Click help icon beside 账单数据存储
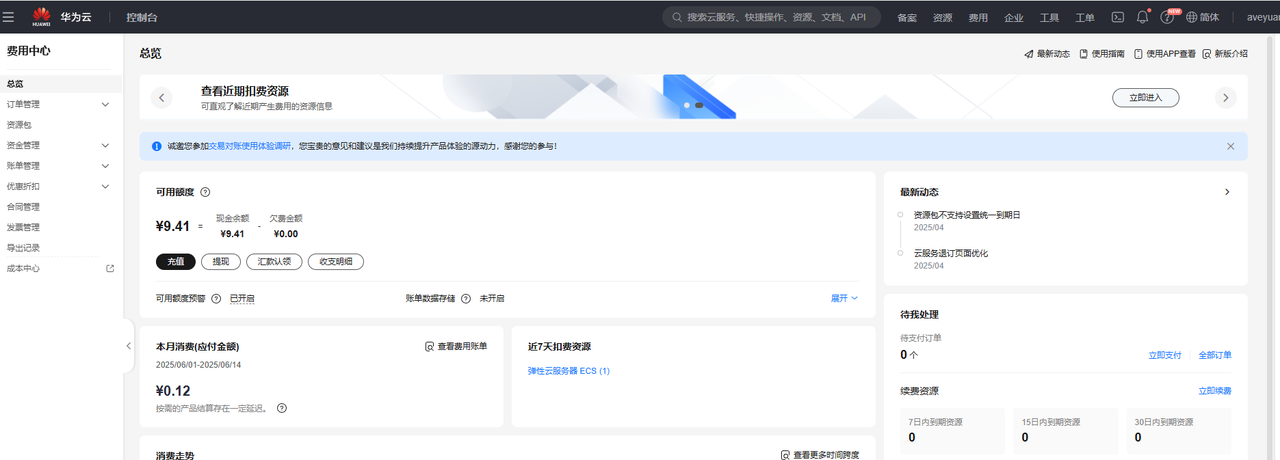 (466, 298)
